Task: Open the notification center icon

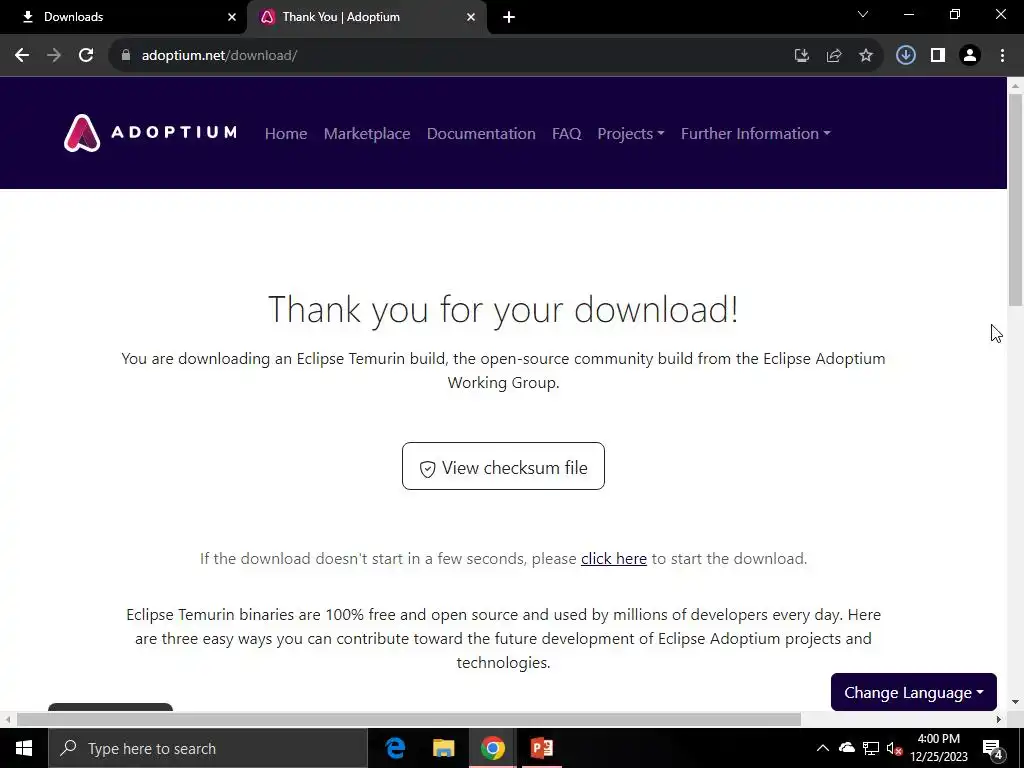Action: click(993, 749)
